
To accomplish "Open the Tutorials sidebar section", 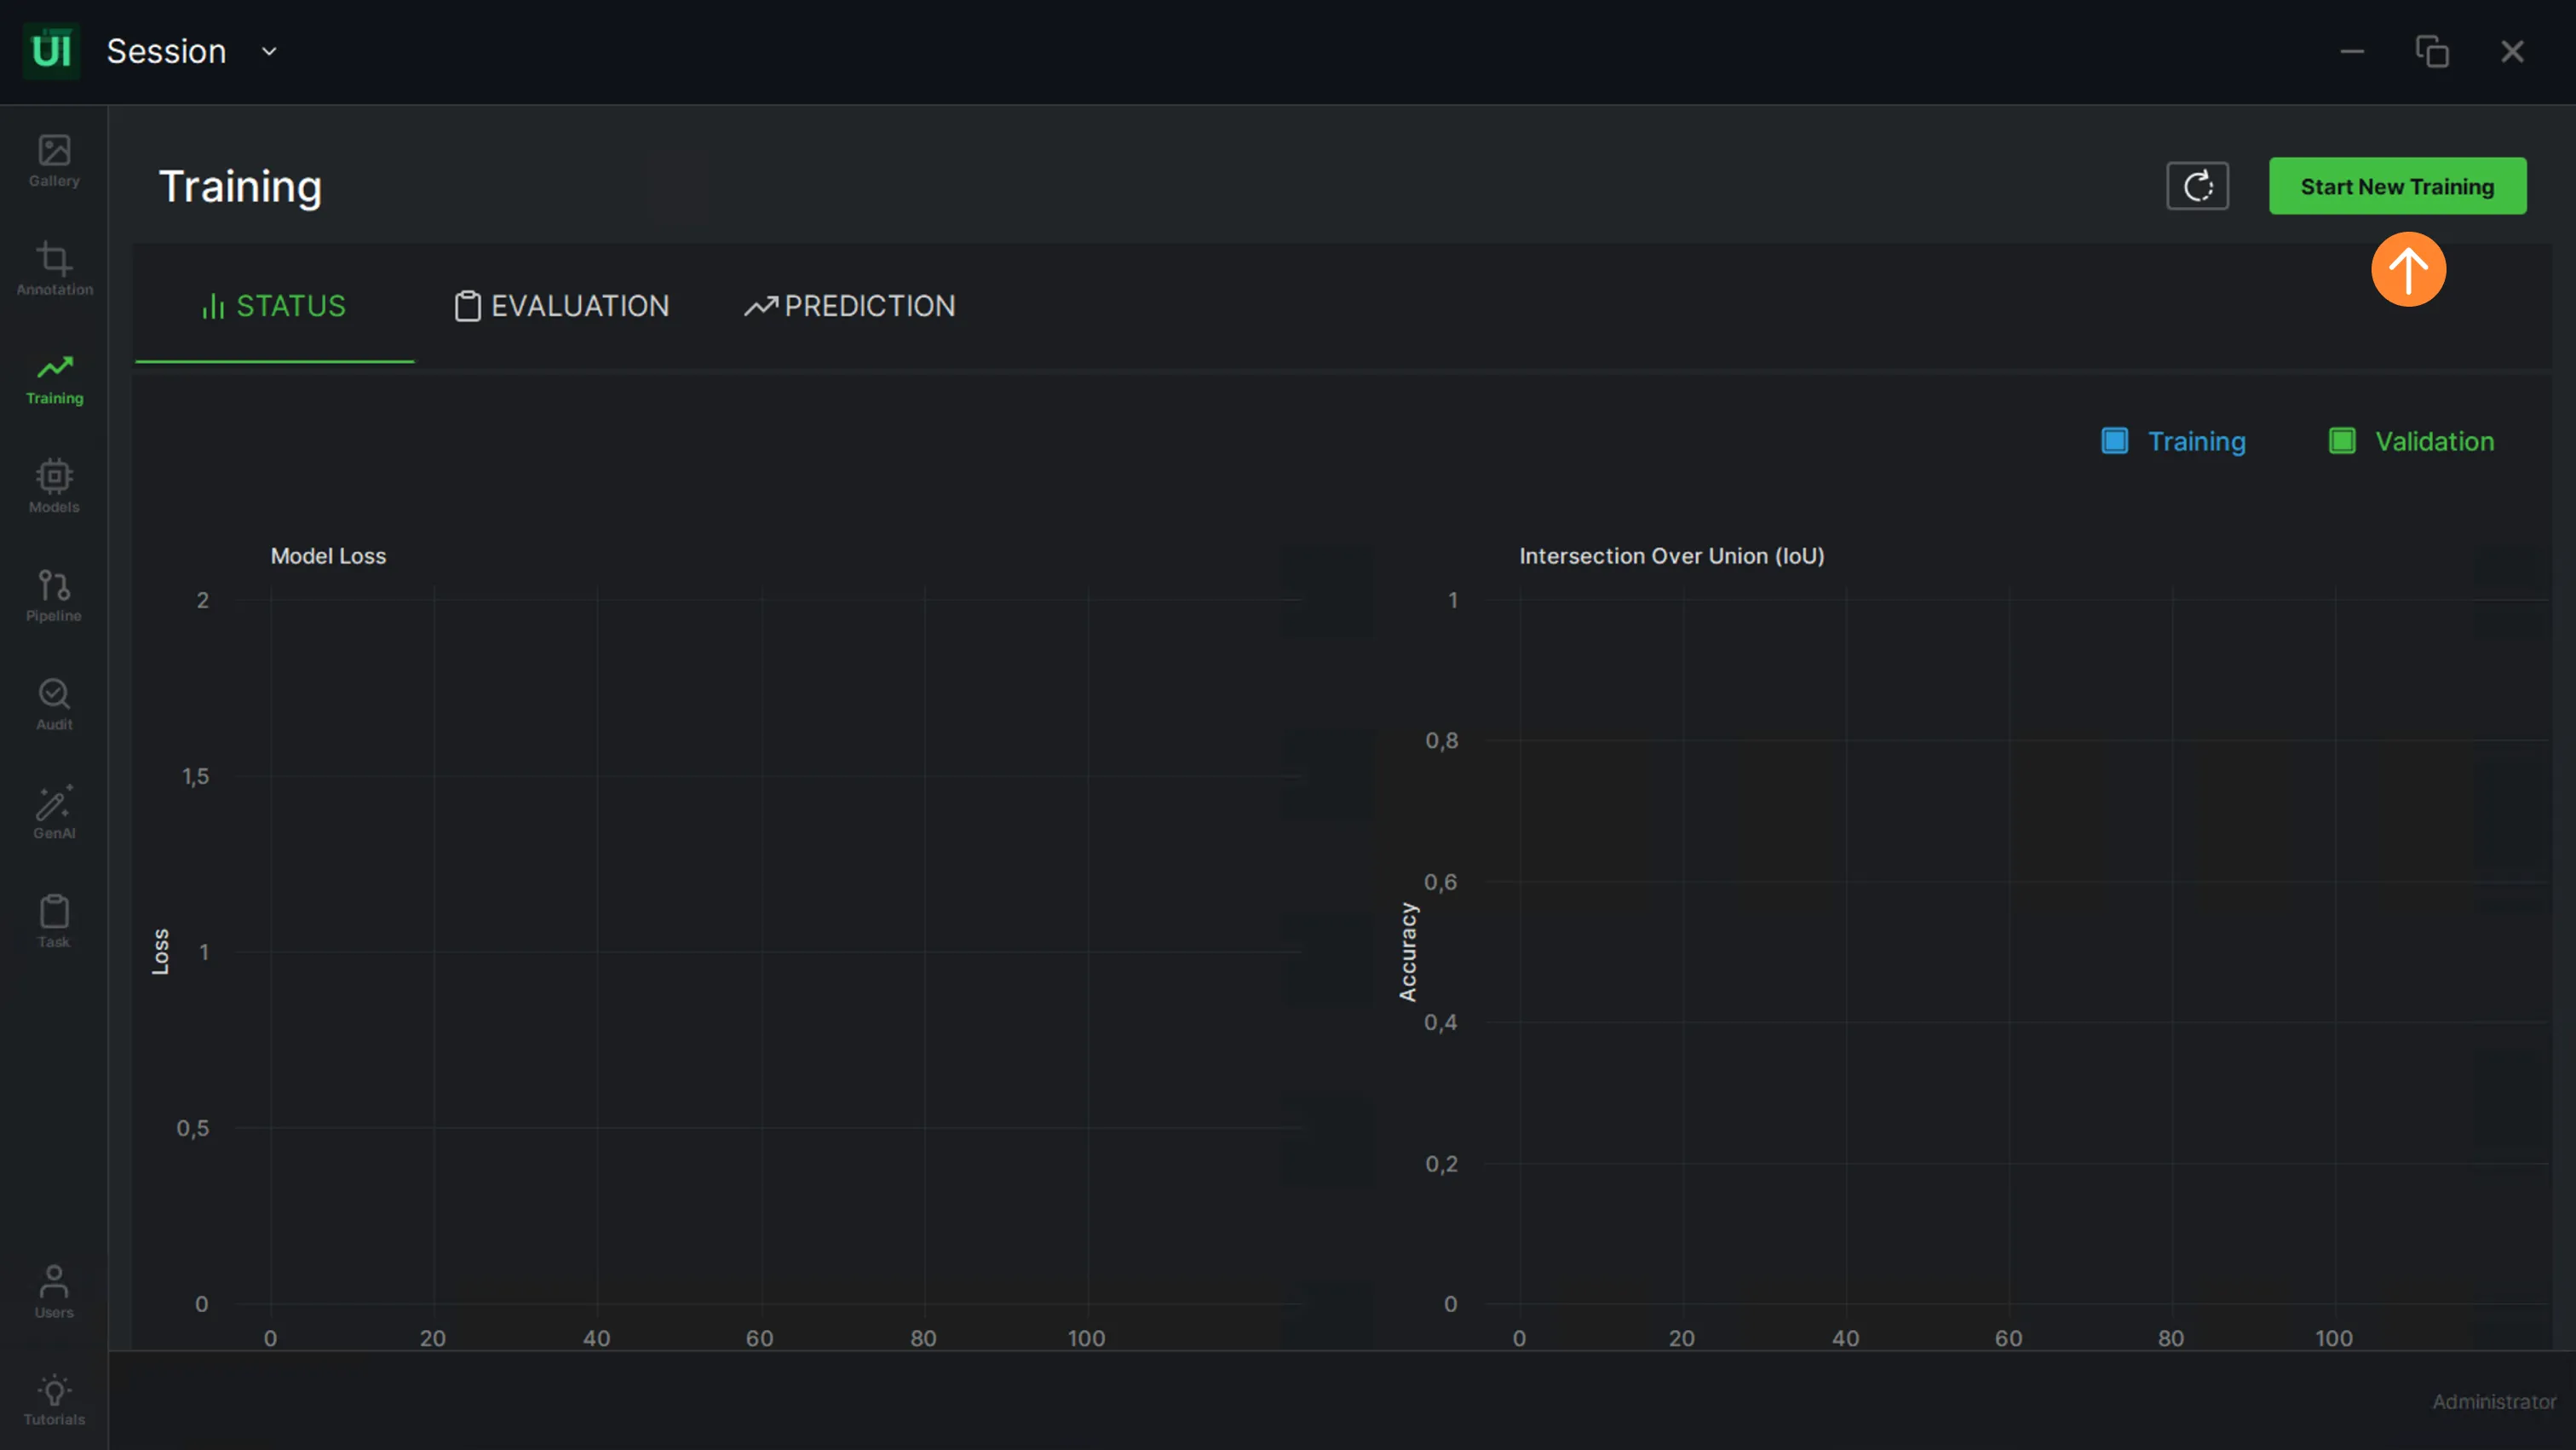I will pos(54,1400).
